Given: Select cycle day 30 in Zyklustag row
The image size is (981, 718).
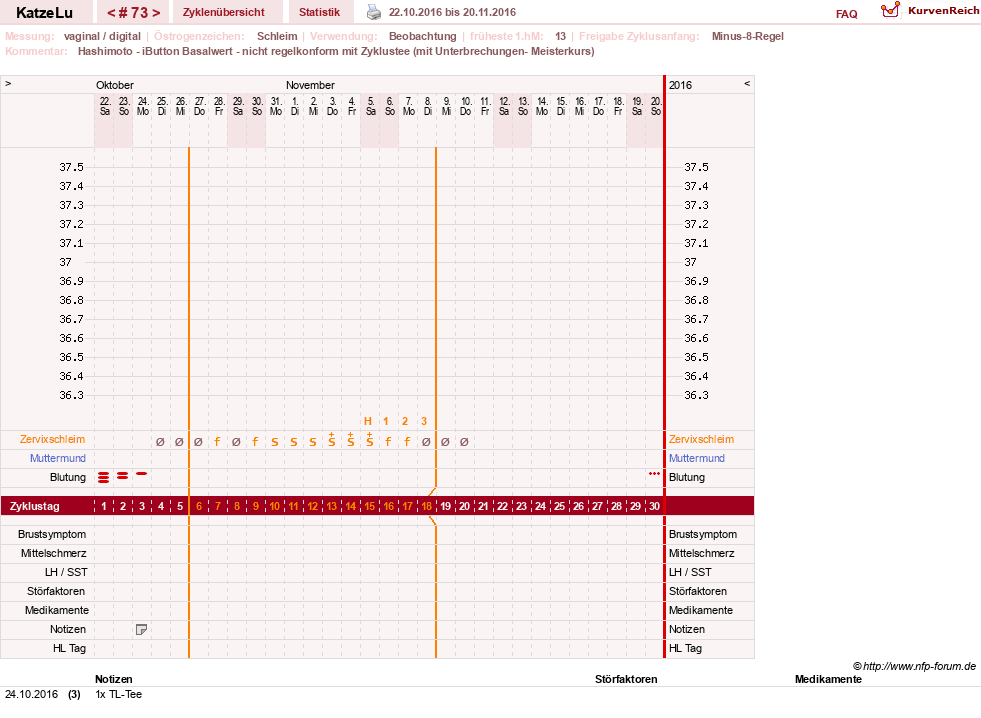Looking at the screenshot, I should (654, 506).
